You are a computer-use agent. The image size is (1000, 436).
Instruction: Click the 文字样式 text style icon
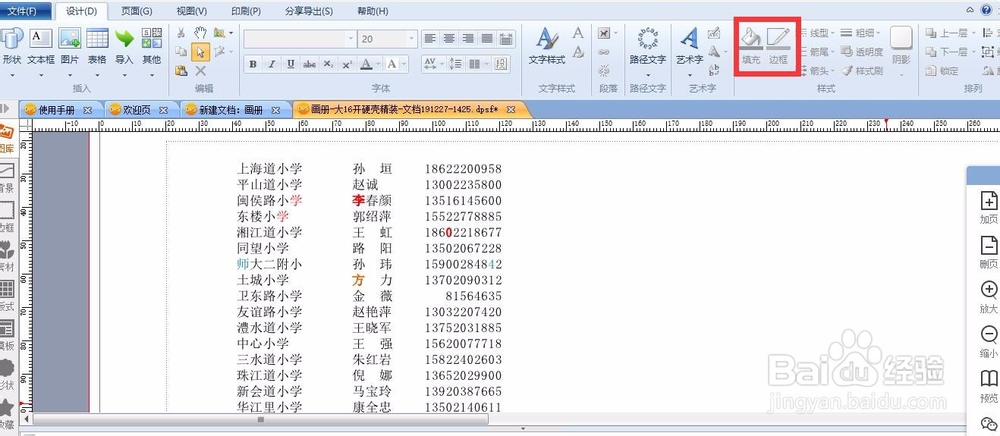pyautogui.click(x=547, y=39)
